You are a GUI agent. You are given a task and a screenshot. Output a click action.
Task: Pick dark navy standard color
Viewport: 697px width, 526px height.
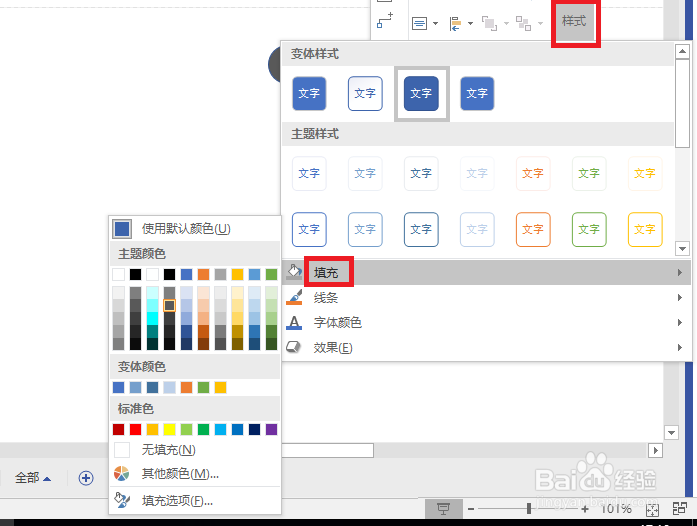pyautogui.click(x=254, y=429)
